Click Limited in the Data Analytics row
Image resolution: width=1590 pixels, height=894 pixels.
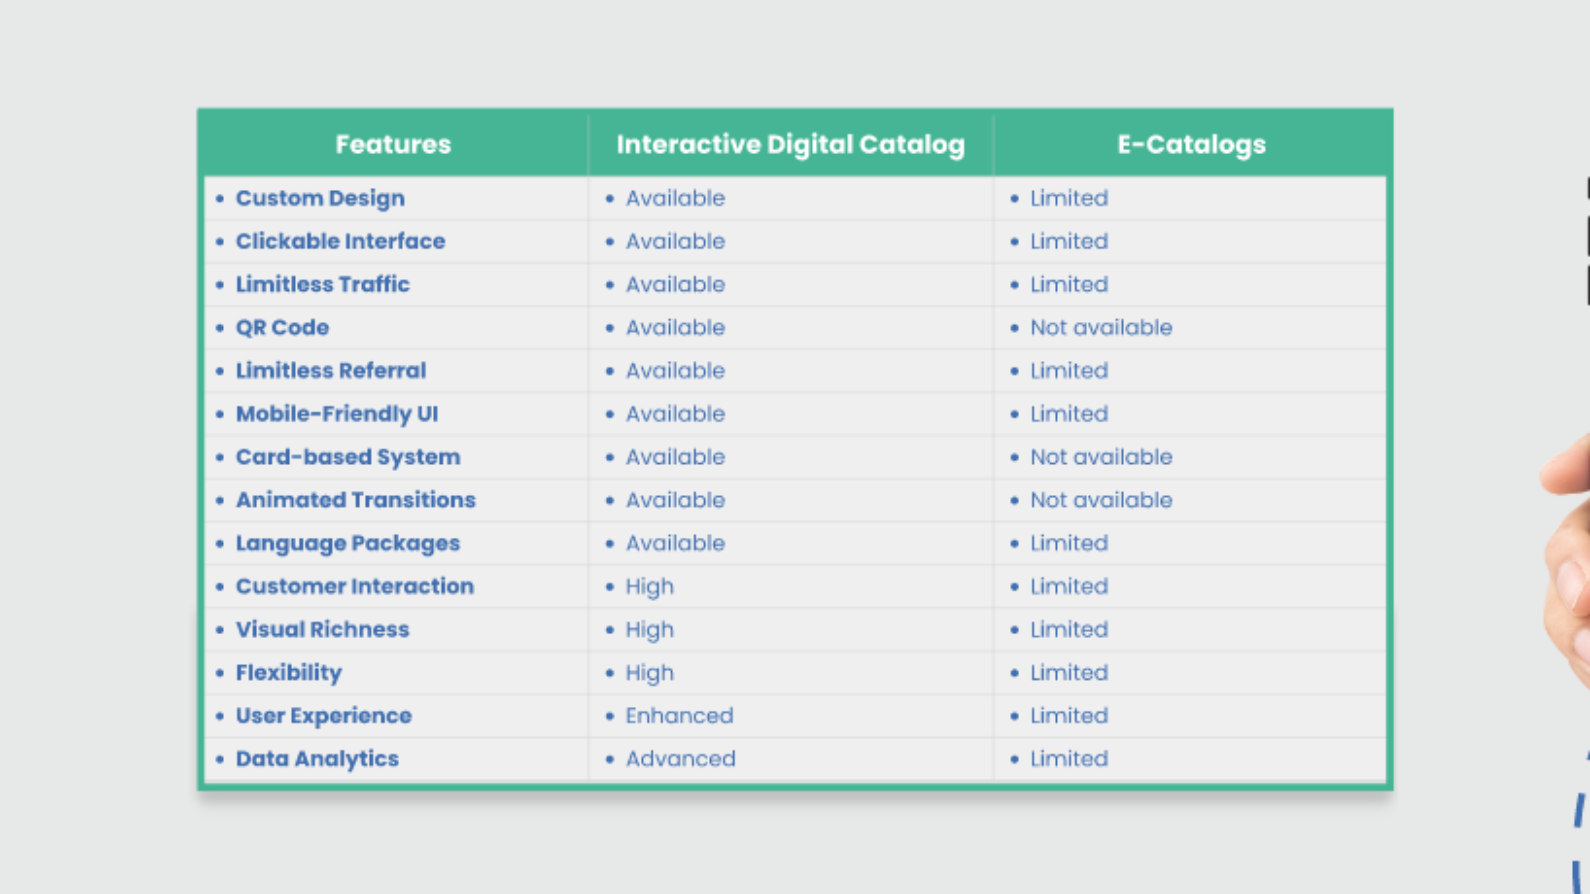click(1068, 759)
